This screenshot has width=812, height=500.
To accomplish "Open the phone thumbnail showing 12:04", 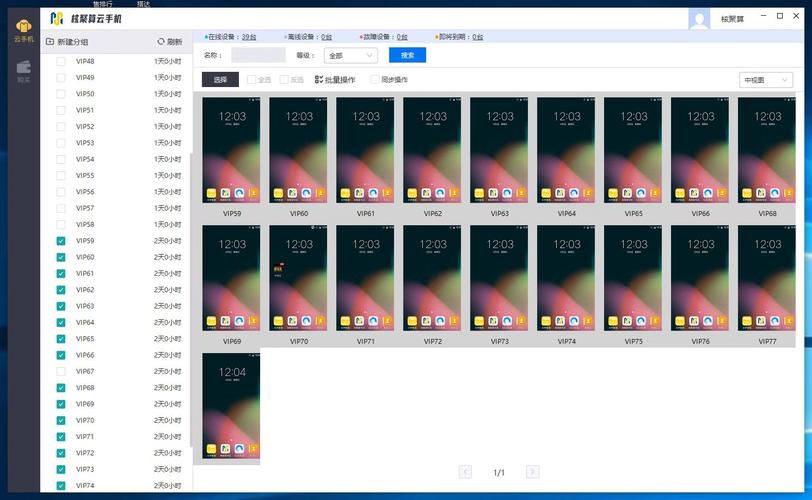I will pyautogui.click(x=231, y=406).
